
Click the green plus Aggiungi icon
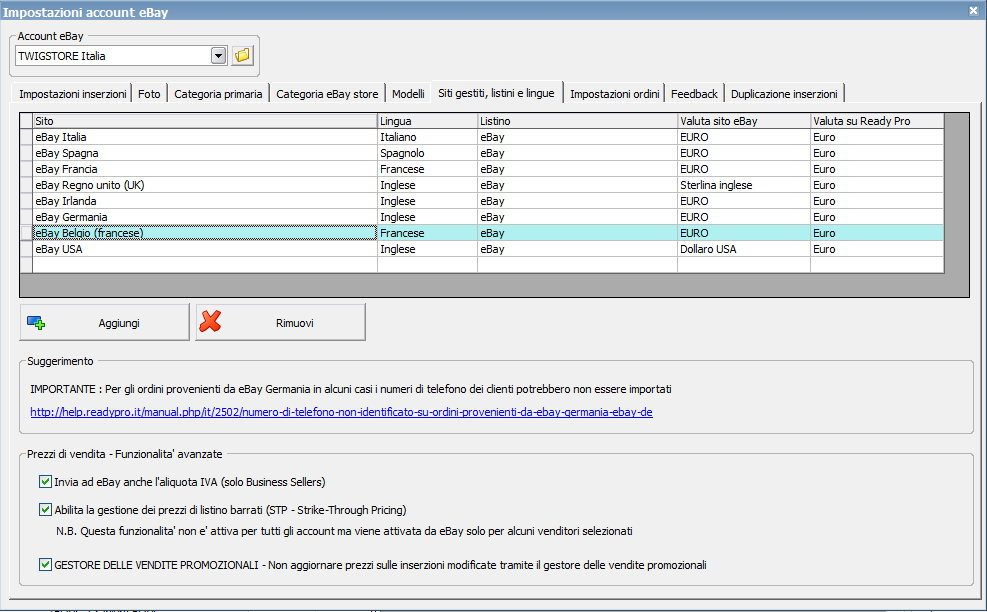[x=37, y=323]
